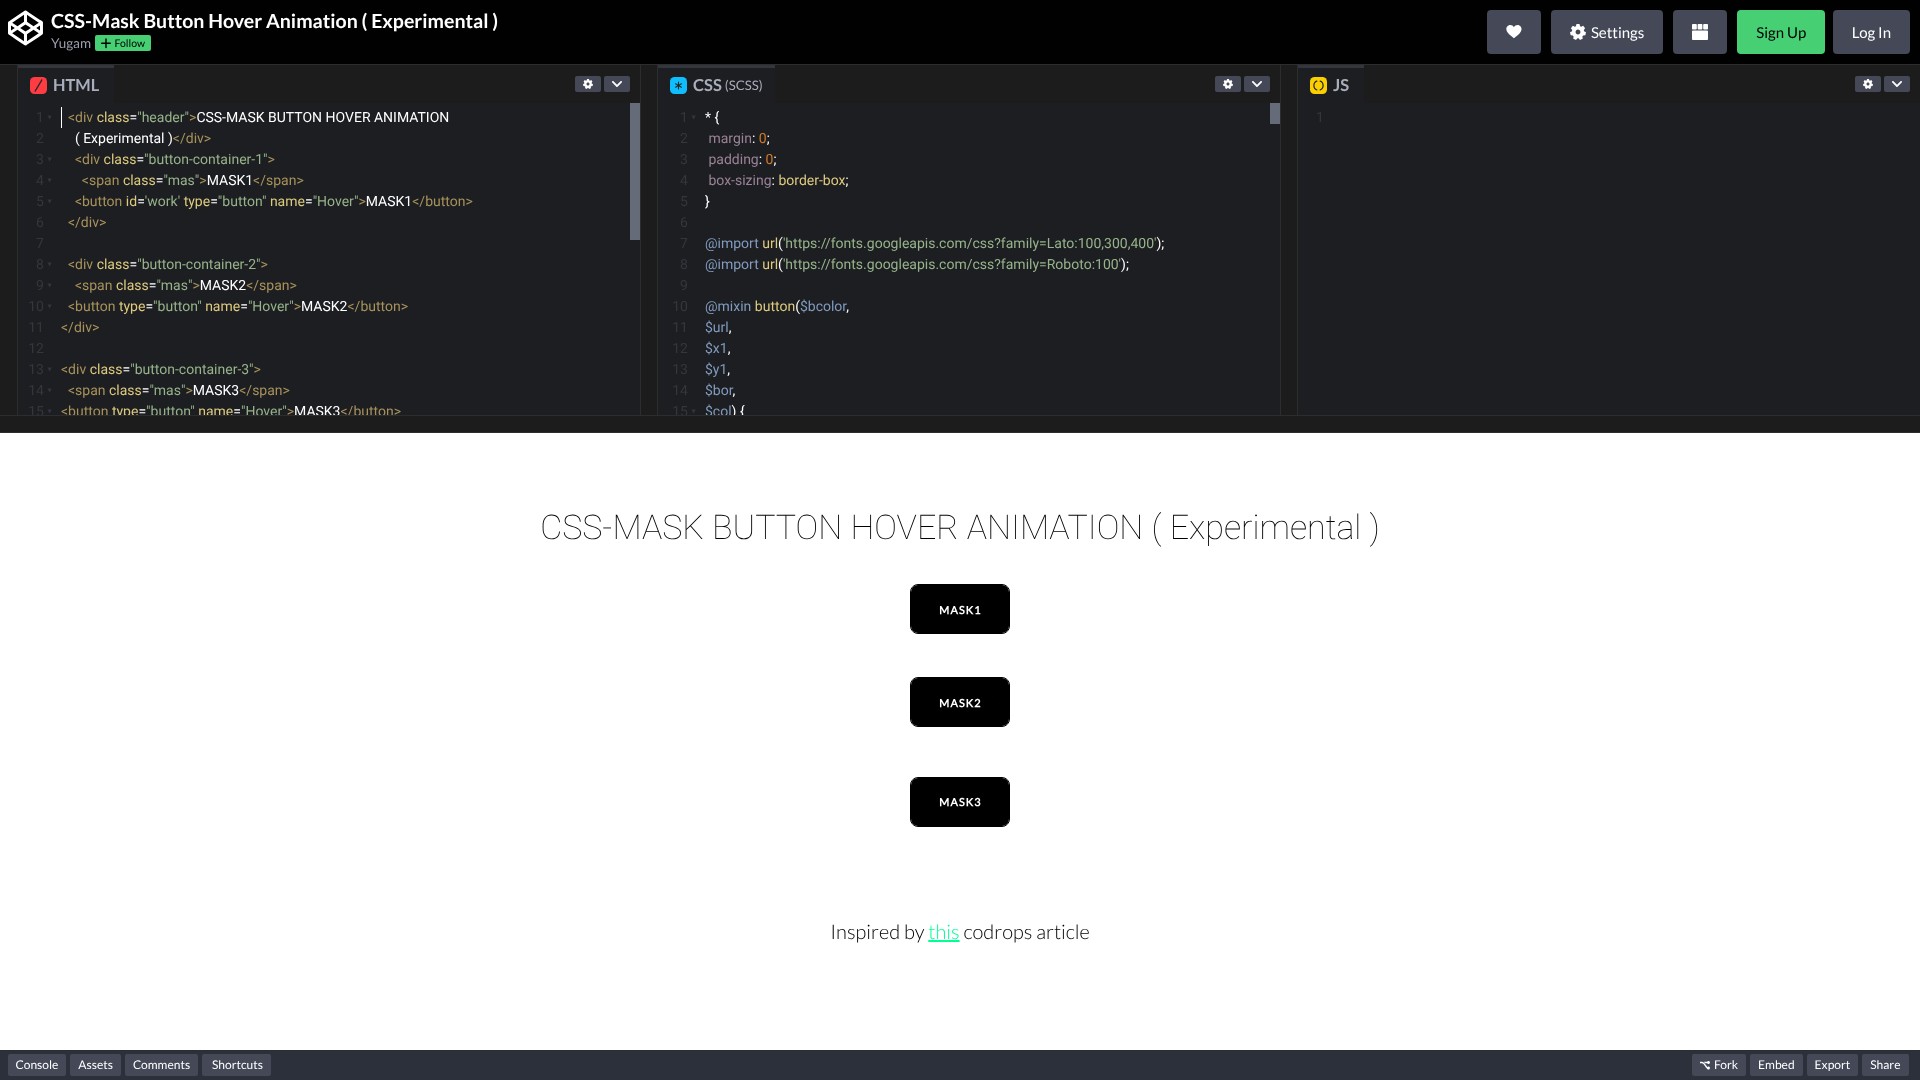The height and width of the screenshot is (1080, 1920).
Task: Follow the author Yugam
Action: click(x=123, y=43)
